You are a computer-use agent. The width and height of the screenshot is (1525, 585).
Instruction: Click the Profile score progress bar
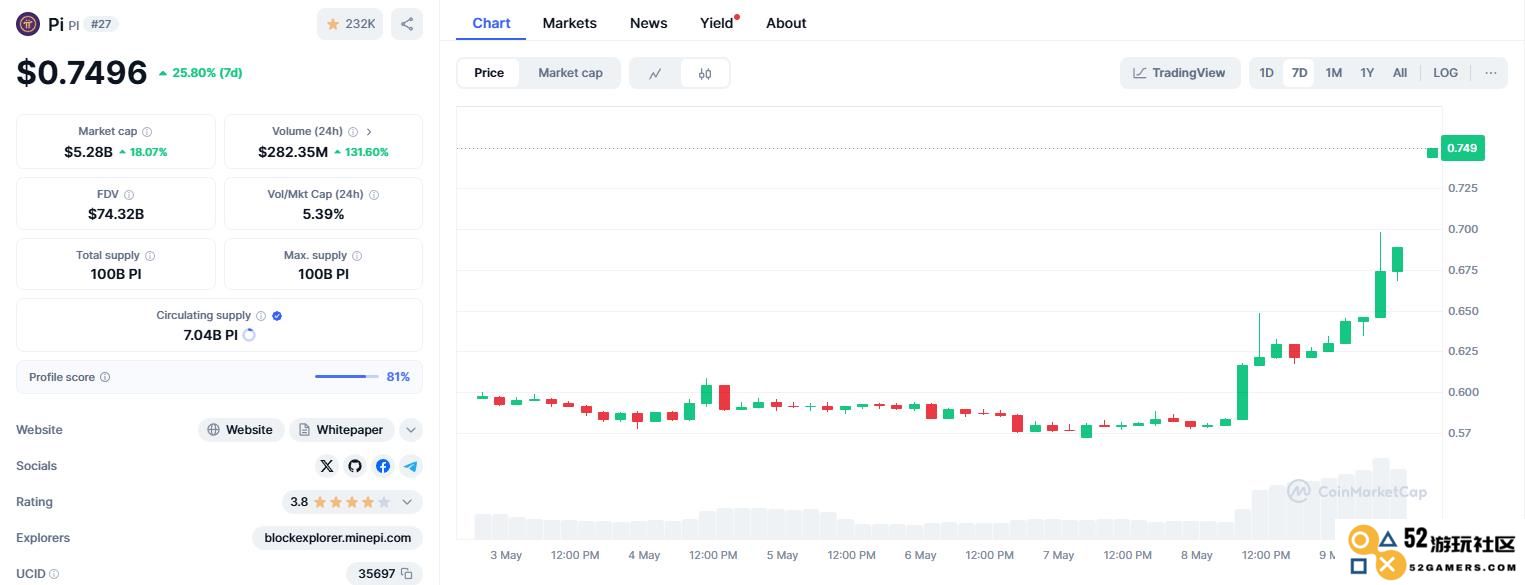347,377
